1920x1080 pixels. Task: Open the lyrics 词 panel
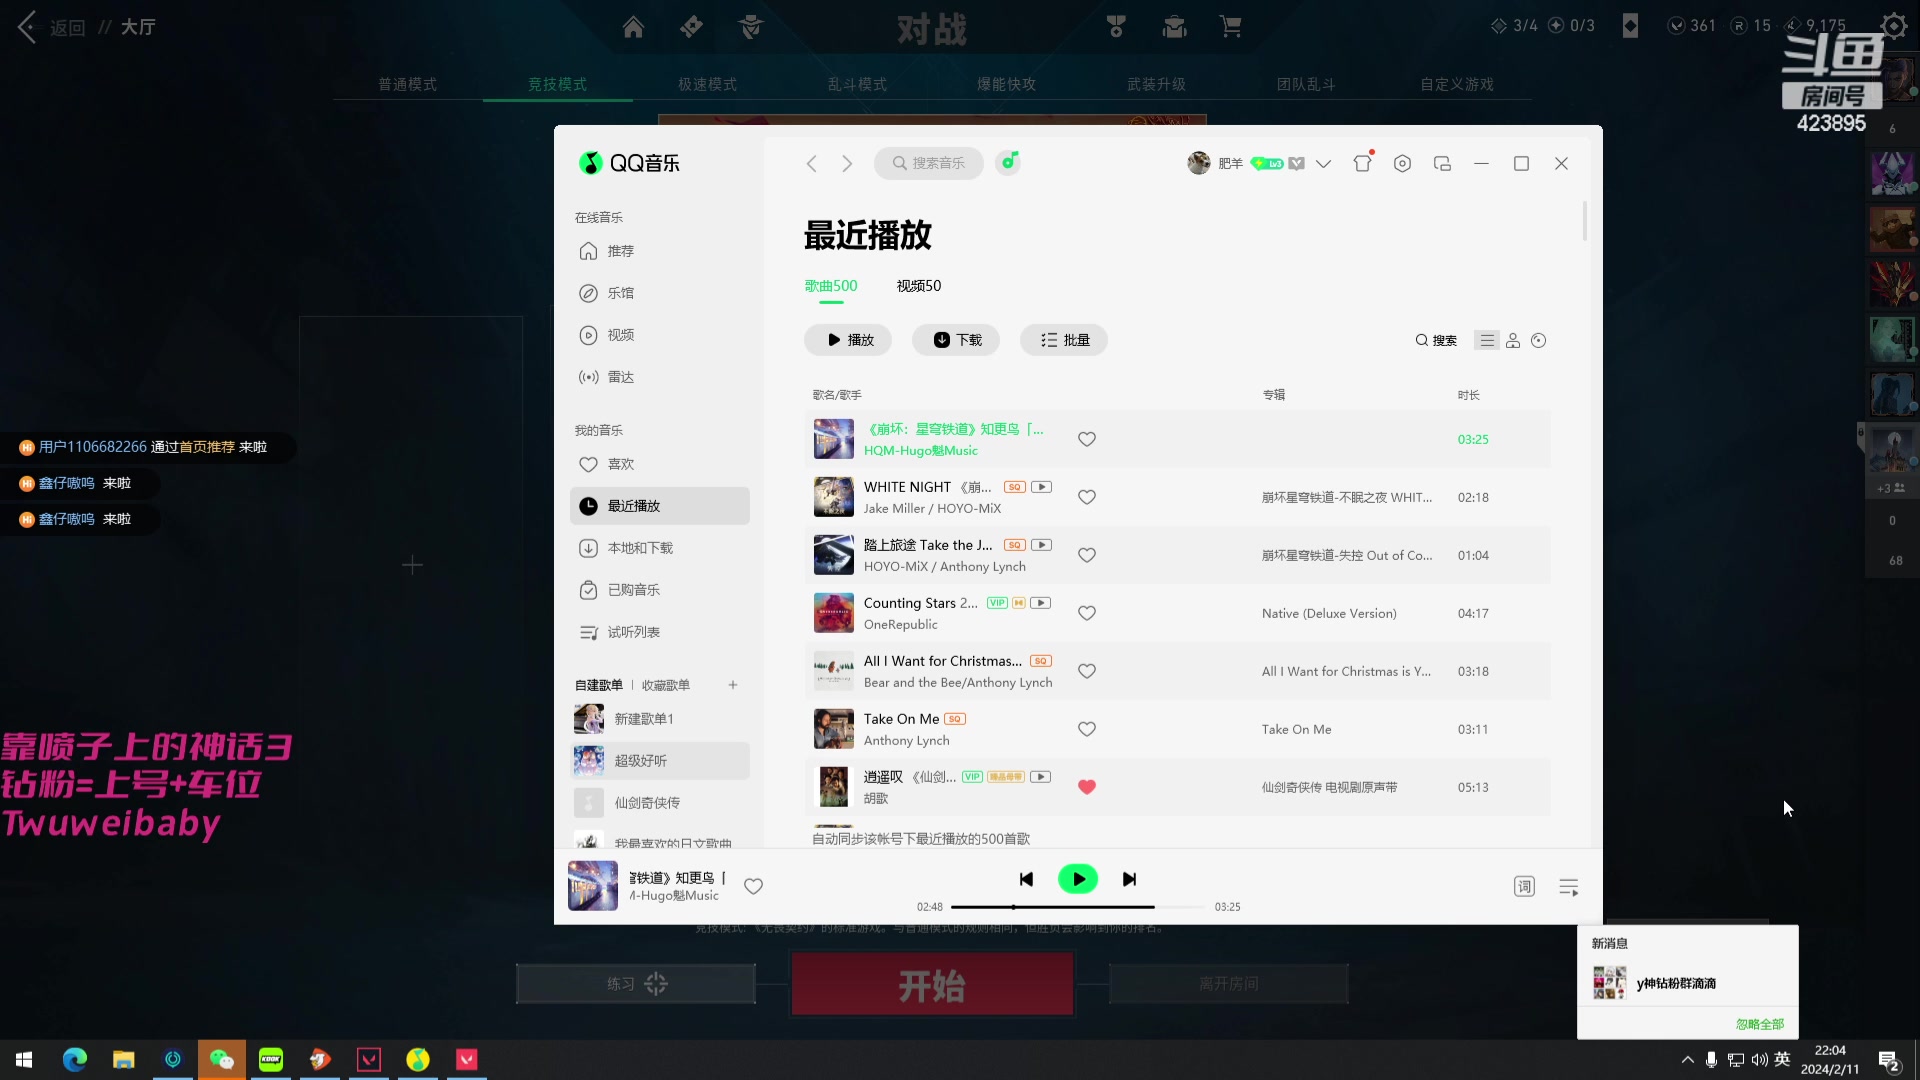click(x=1524, y=886)
